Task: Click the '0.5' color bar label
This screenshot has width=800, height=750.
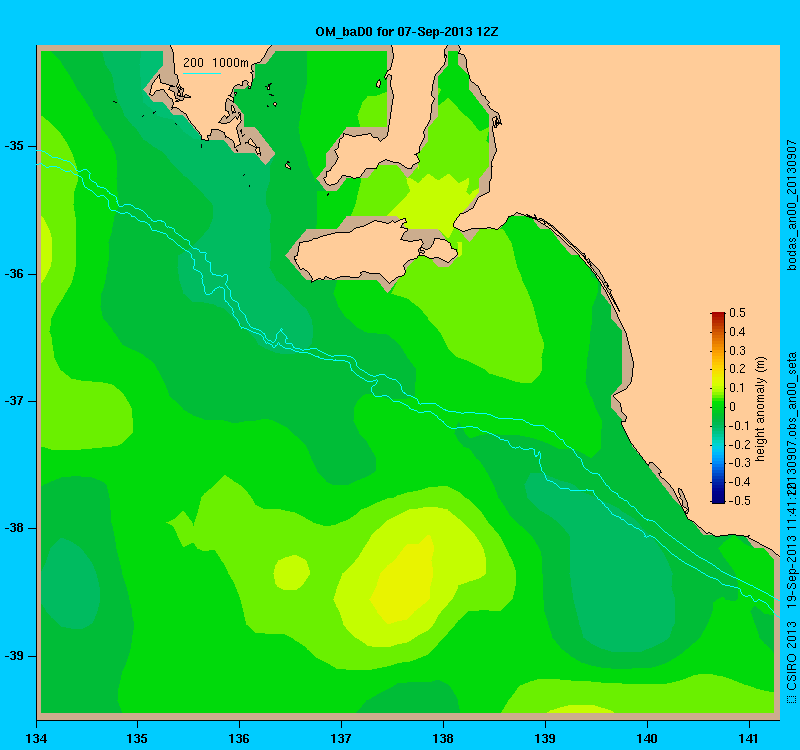Action: click(x=737, y=313)
